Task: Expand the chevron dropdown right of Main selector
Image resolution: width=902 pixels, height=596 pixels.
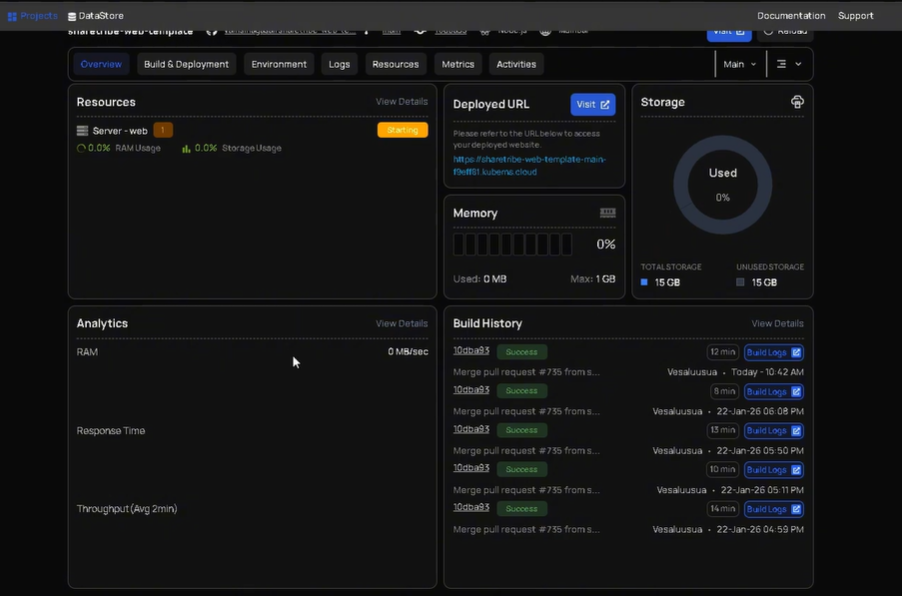Action: click(x=797, y=63)
